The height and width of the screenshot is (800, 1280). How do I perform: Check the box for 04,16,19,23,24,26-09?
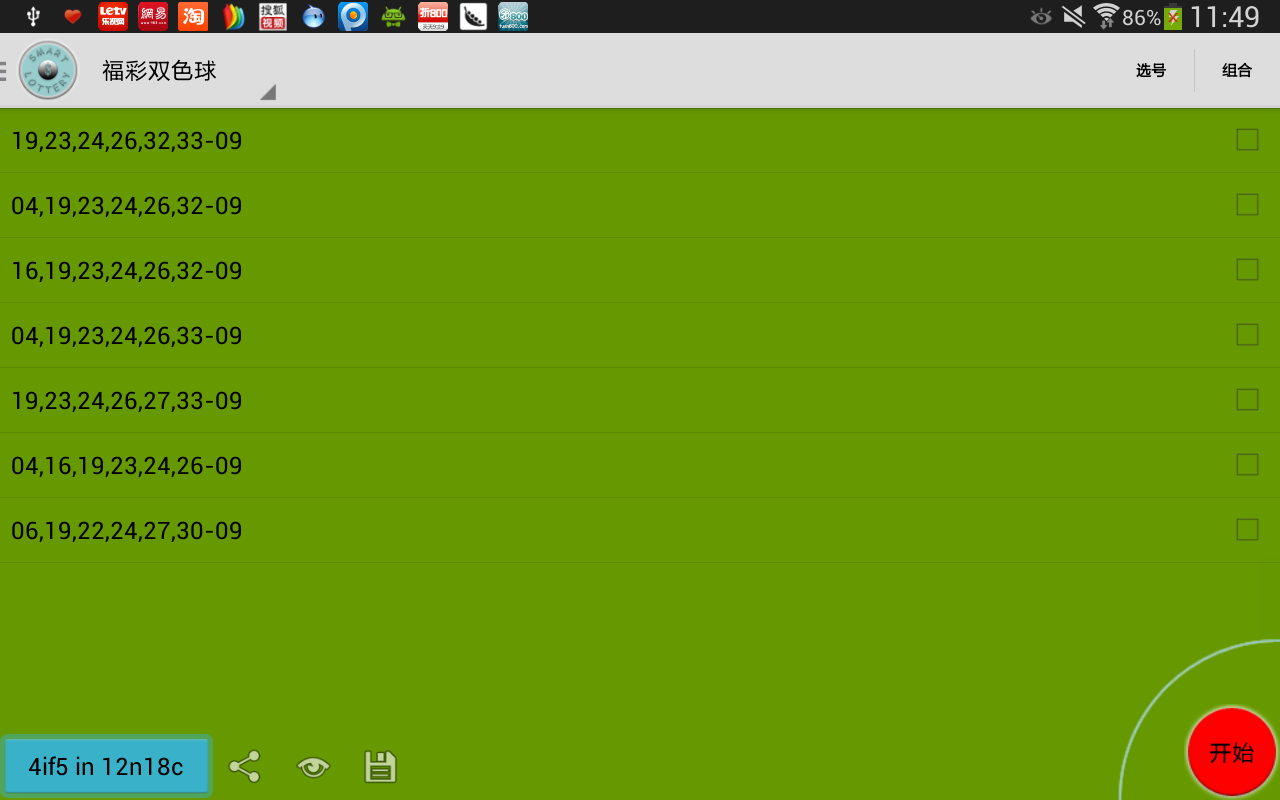point(1247,465)
